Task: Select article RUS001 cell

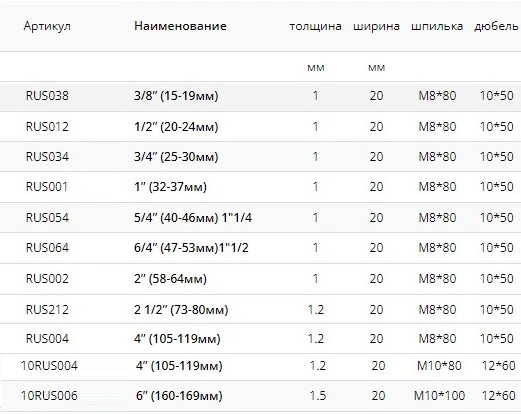Action: pyautogui.click(x=47, y=187)
